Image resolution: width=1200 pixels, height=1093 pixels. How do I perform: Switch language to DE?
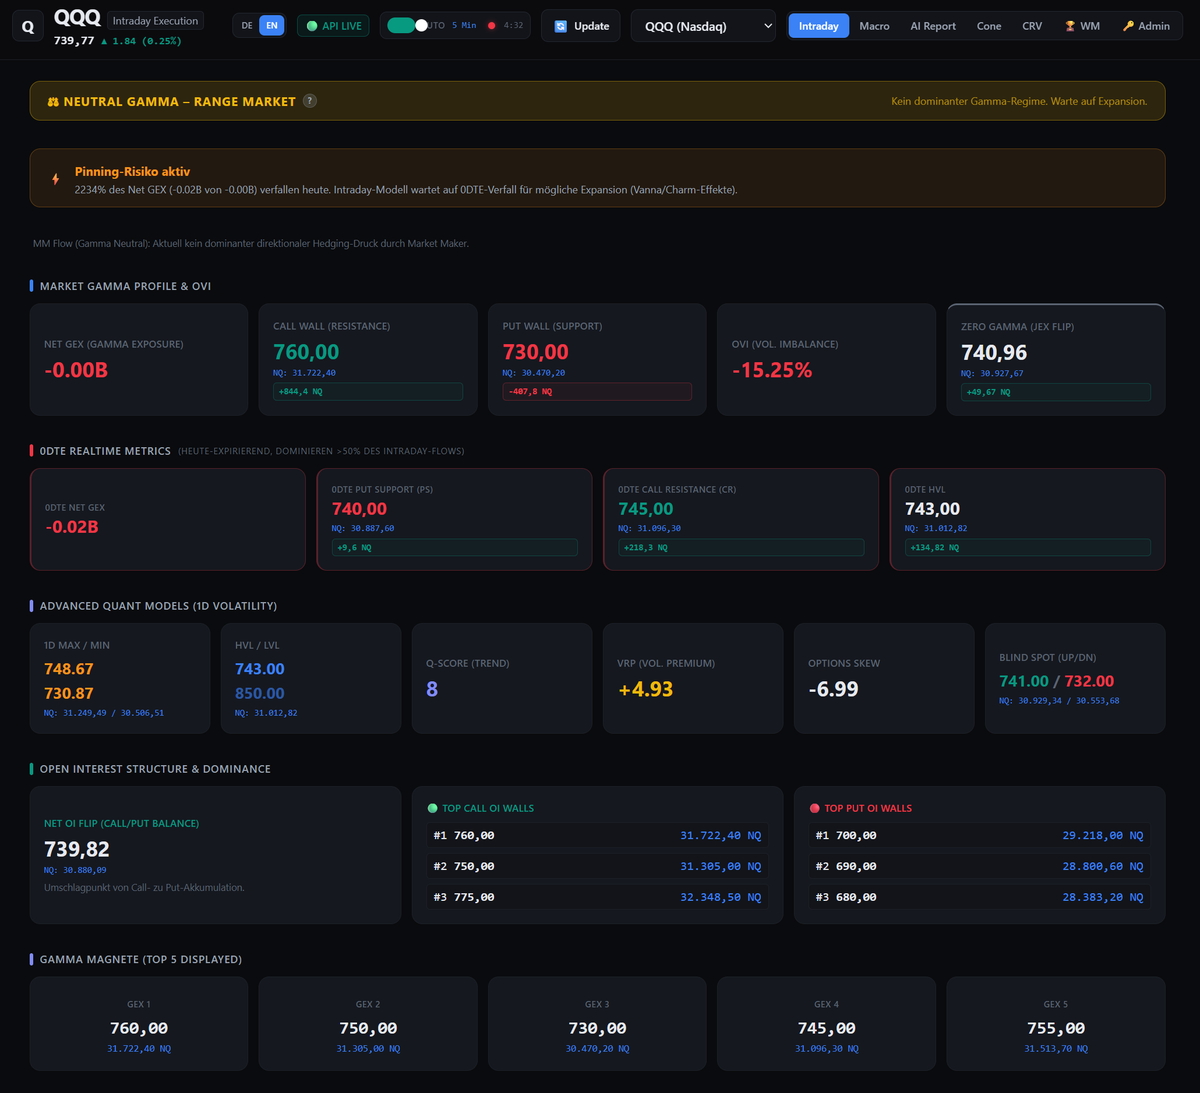pyautogui.click(x=247, y=26)
